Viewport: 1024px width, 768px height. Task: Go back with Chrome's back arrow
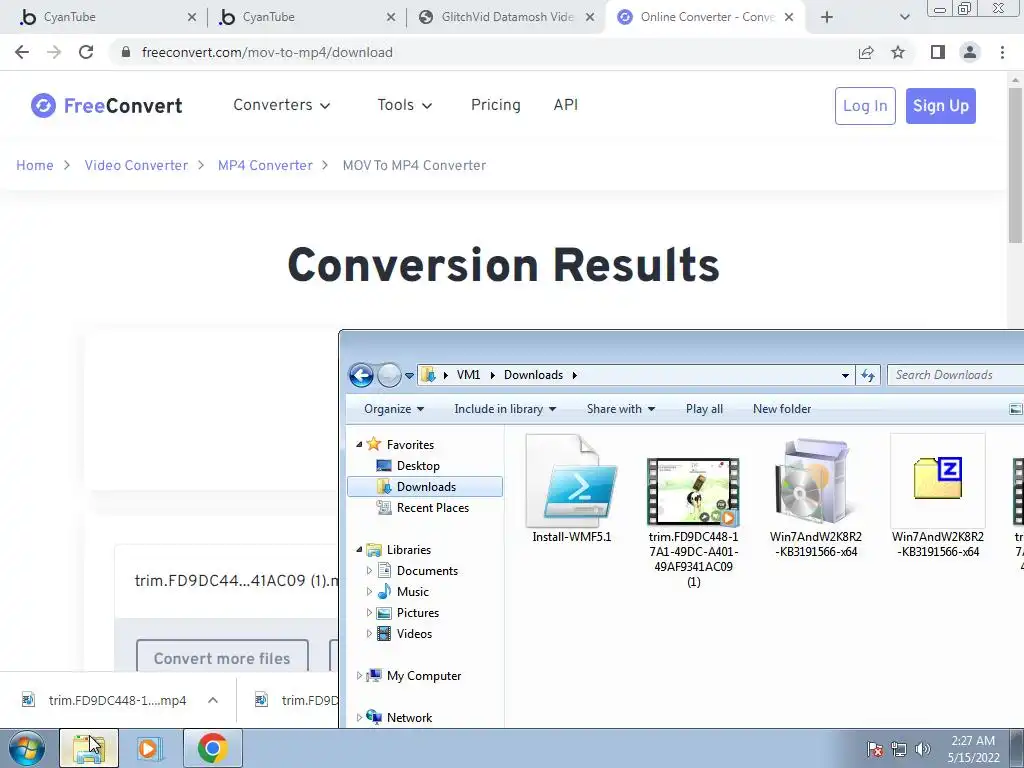22,52
